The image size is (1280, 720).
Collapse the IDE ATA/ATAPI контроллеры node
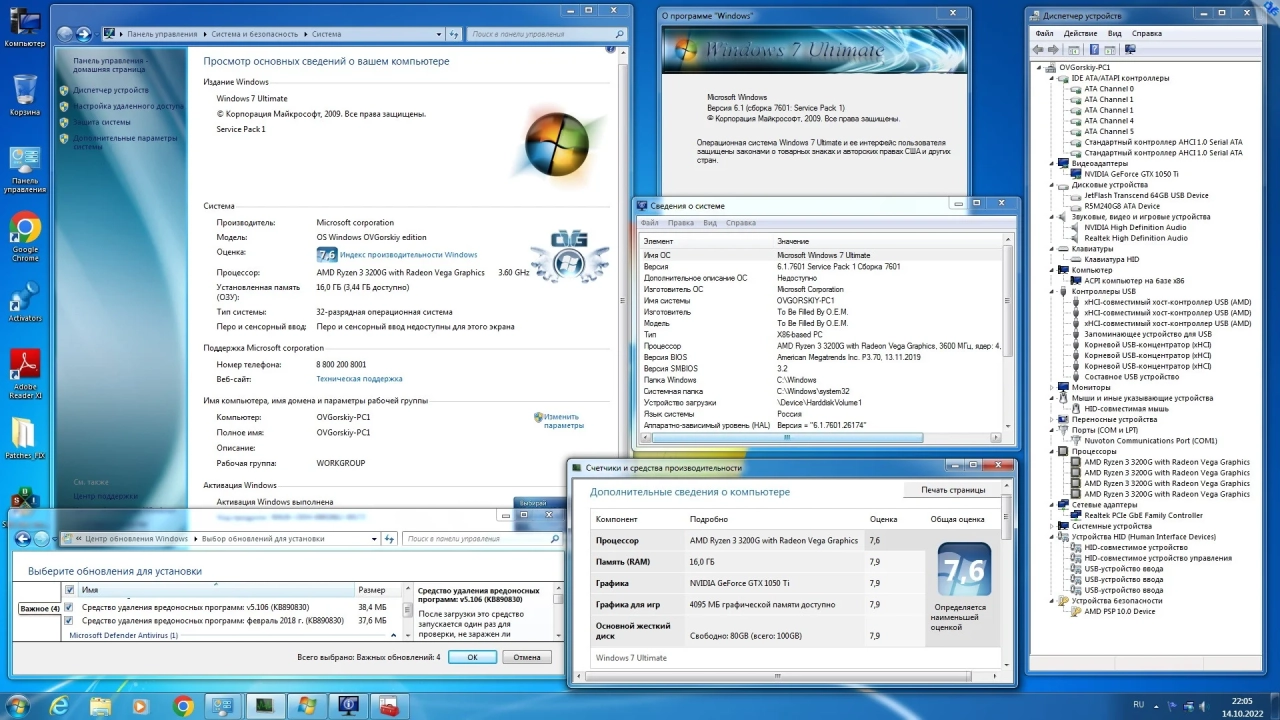point(1052,78)
